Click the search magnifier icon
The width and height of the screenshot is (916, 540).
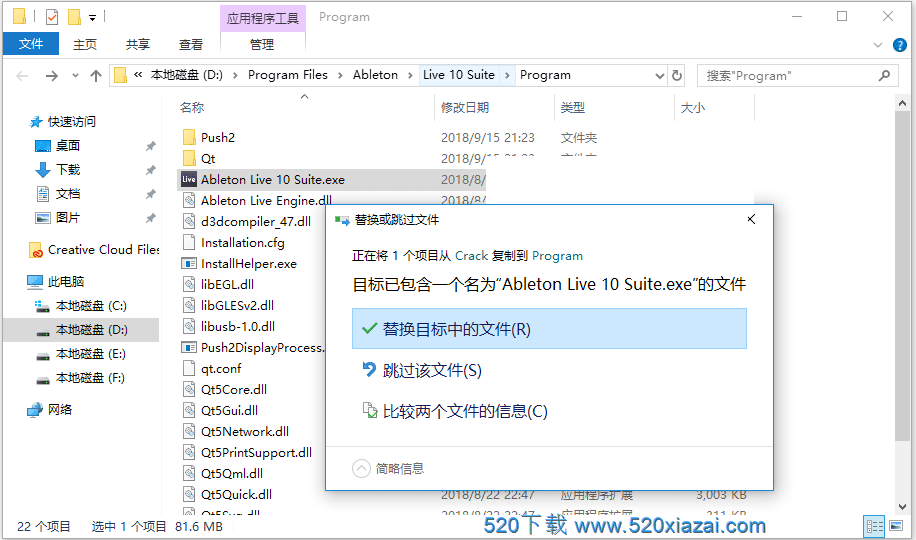(885, 75)
